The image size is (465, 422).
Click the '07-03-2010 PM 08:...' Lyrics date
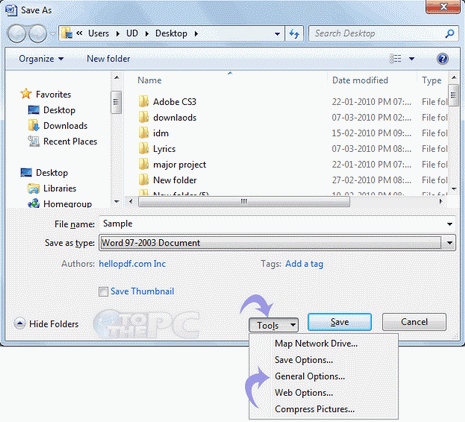pyautogui.click(x=371, y=149)
